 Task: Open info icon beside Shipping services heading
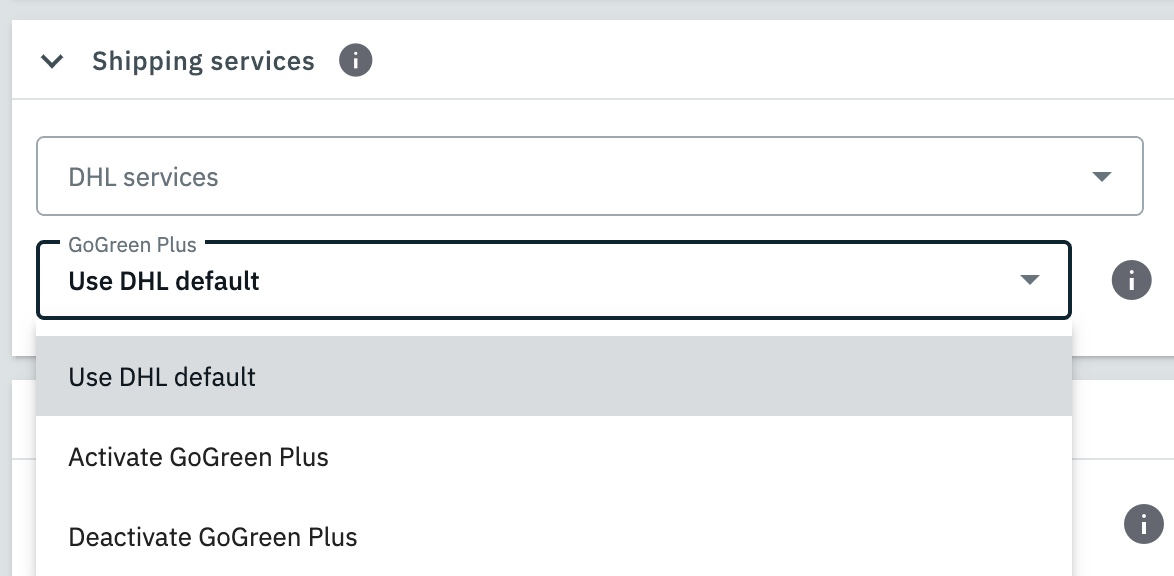tap(355, 61)
